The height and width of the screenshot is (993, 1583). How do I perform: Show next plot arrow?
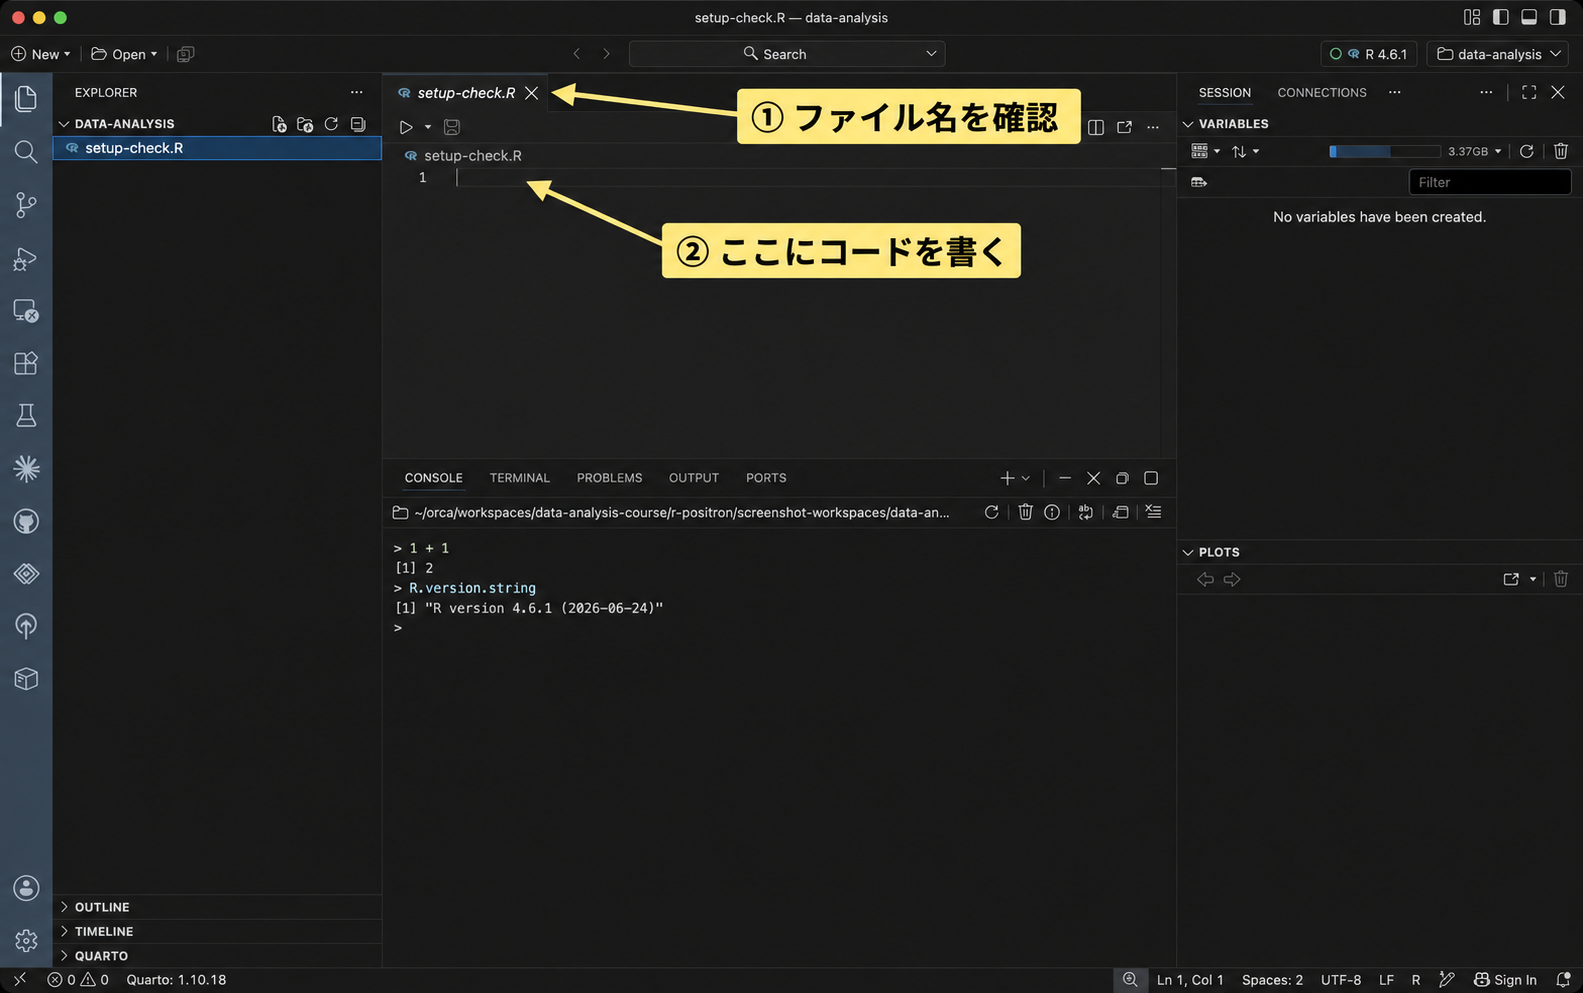tap(1232, 579)
